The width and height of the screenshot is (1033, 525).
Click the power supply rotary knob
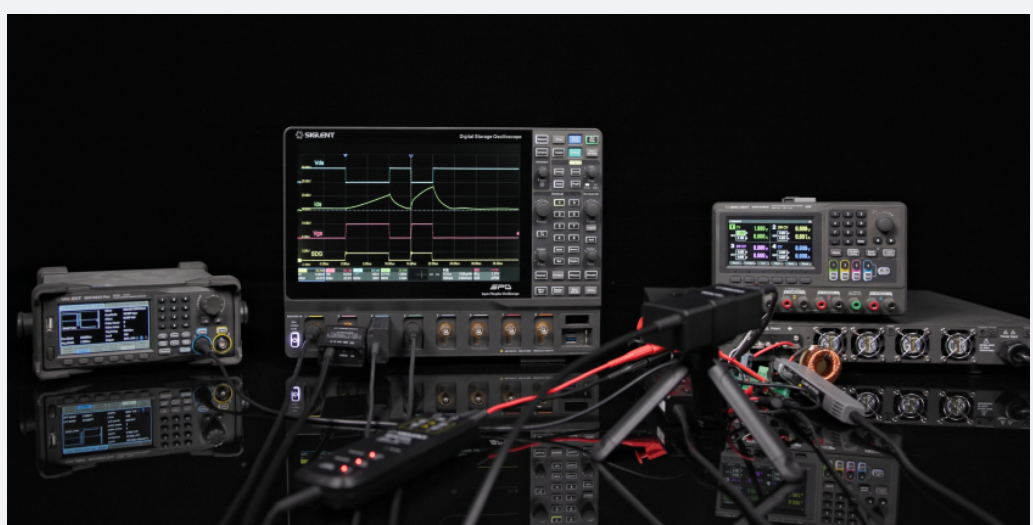pyautogui.click(x=884, y=224)
